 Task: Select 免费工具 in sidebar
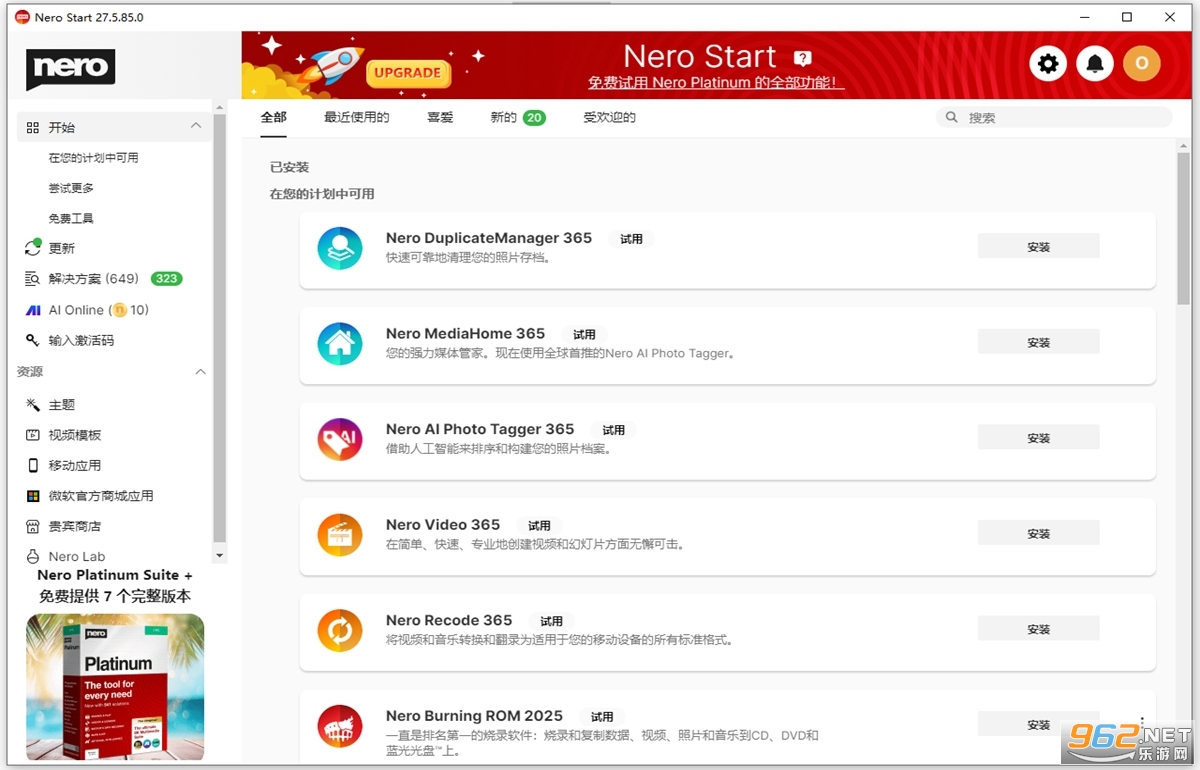coord(71,218)
